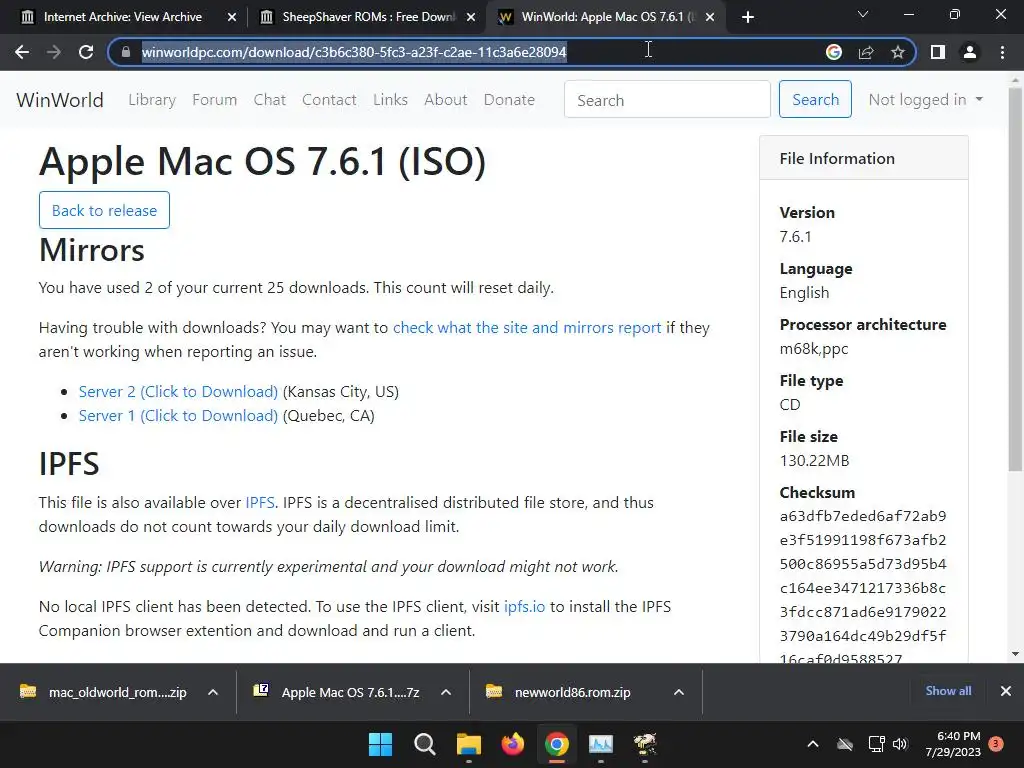Open the Google icon in address bar
This screenshot has height=768, width=1024.
point(833,52)
